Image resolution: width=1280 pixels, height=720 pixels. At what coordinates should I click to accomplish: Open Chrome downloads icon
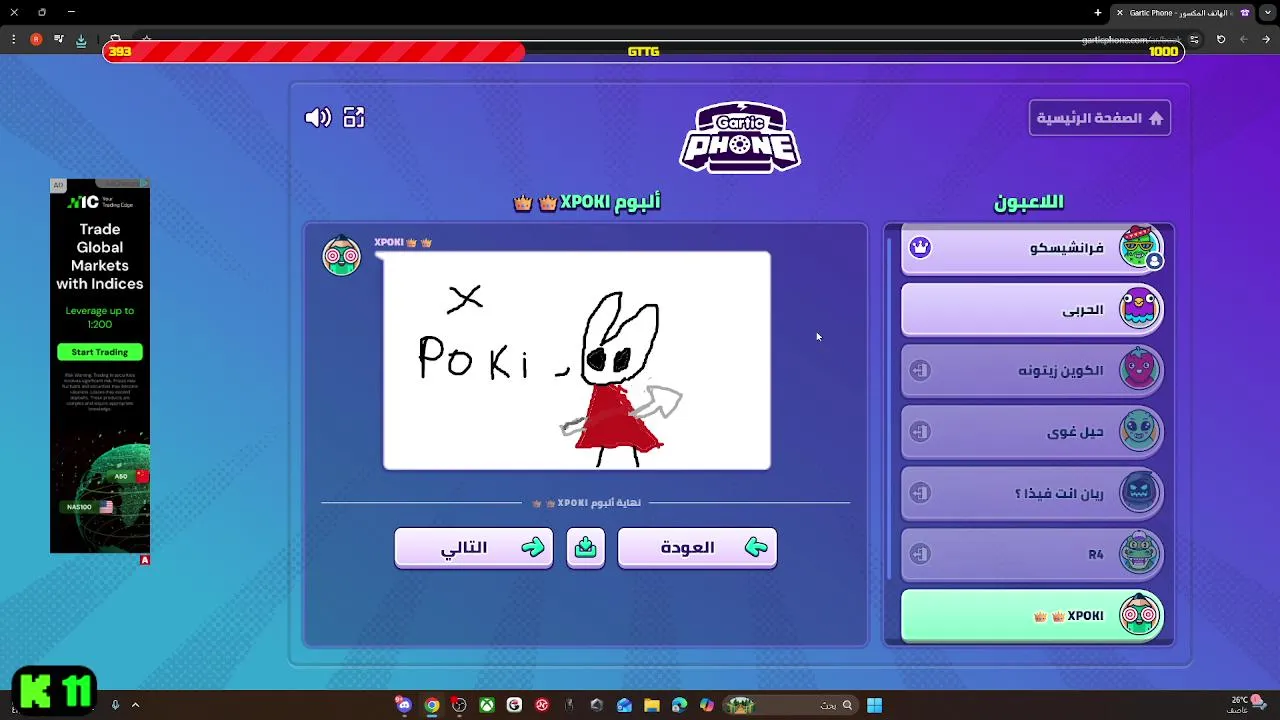click(81, 39)
